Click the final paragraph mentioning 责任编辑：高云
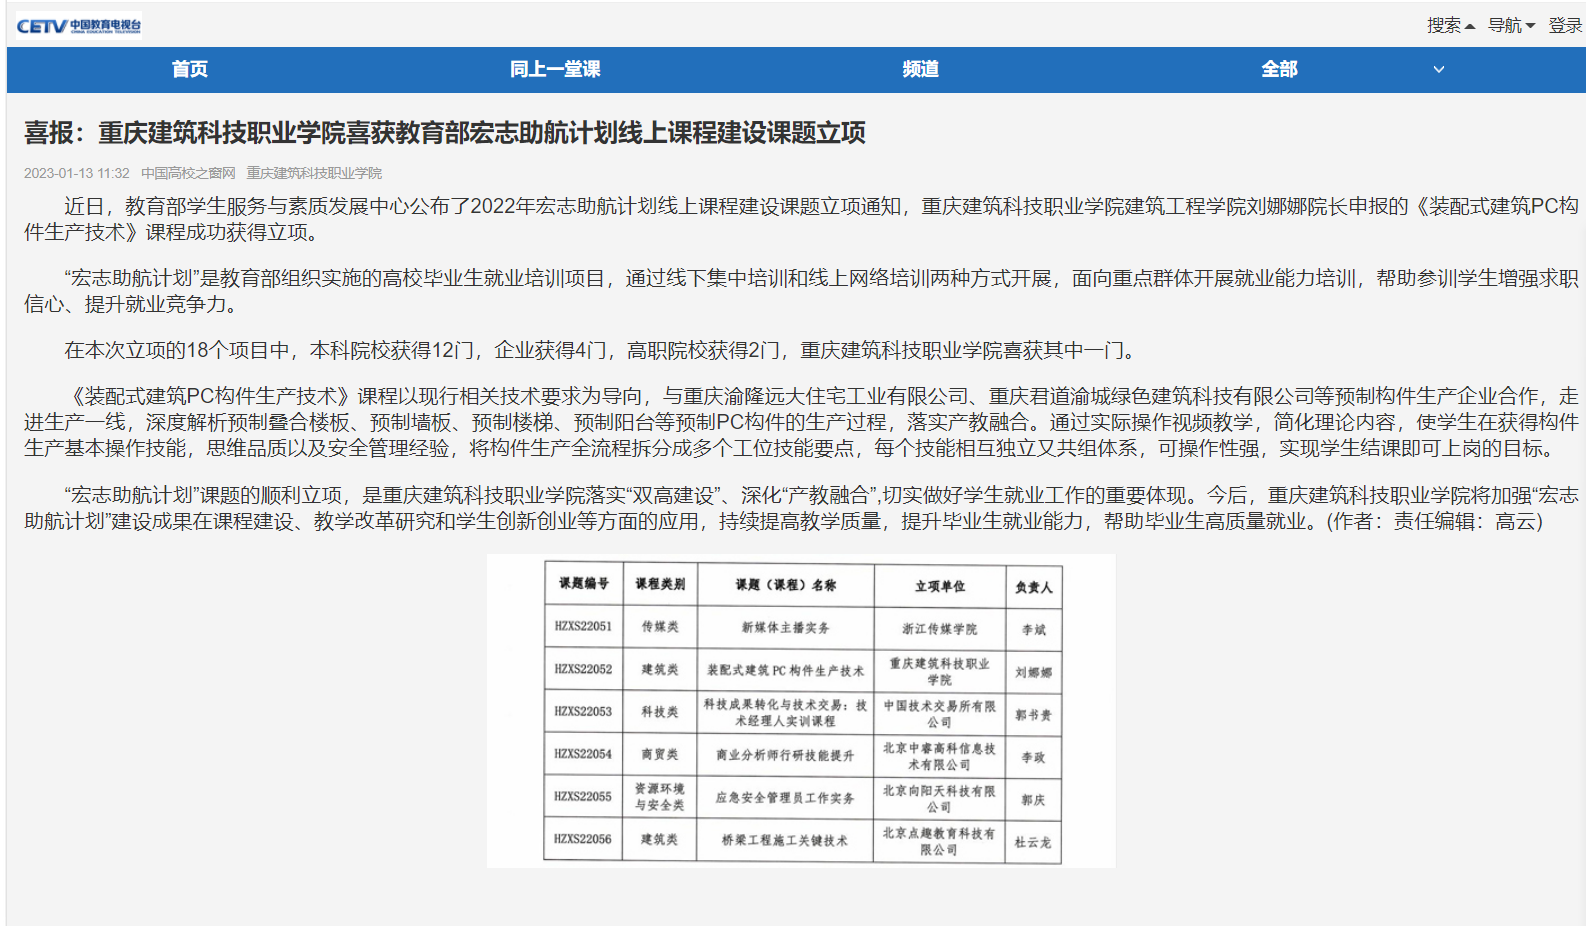Viewport: 1586px width, 926px height. coord(800,508)
